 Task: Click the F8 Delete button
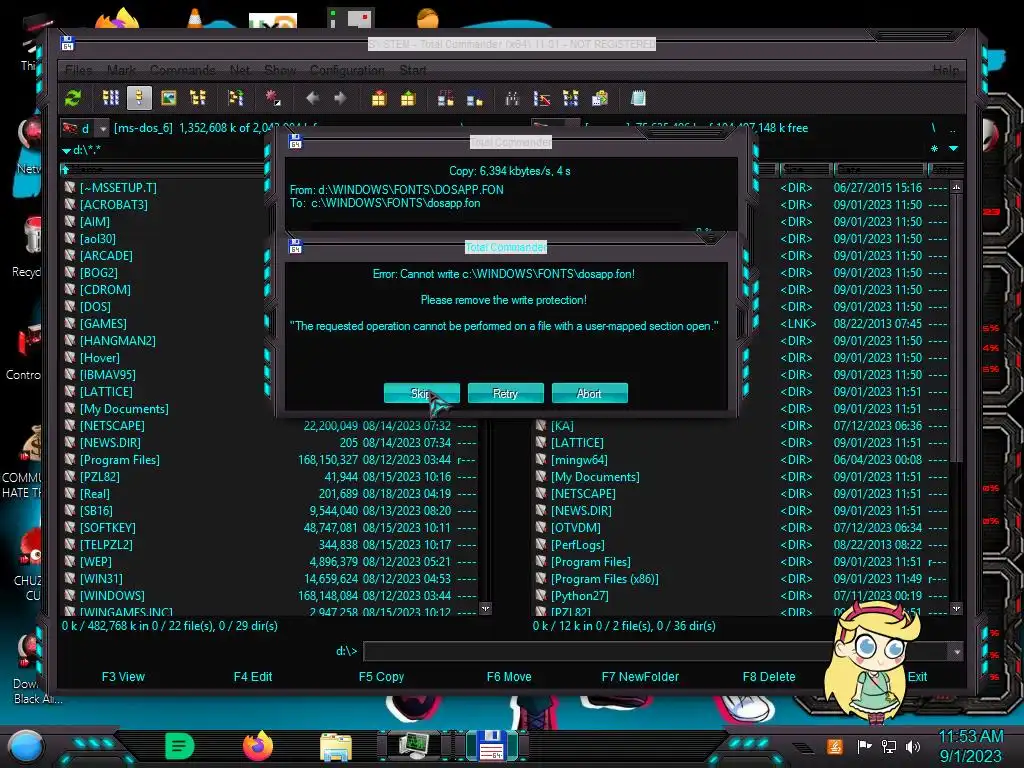click(x=769, y=677)
